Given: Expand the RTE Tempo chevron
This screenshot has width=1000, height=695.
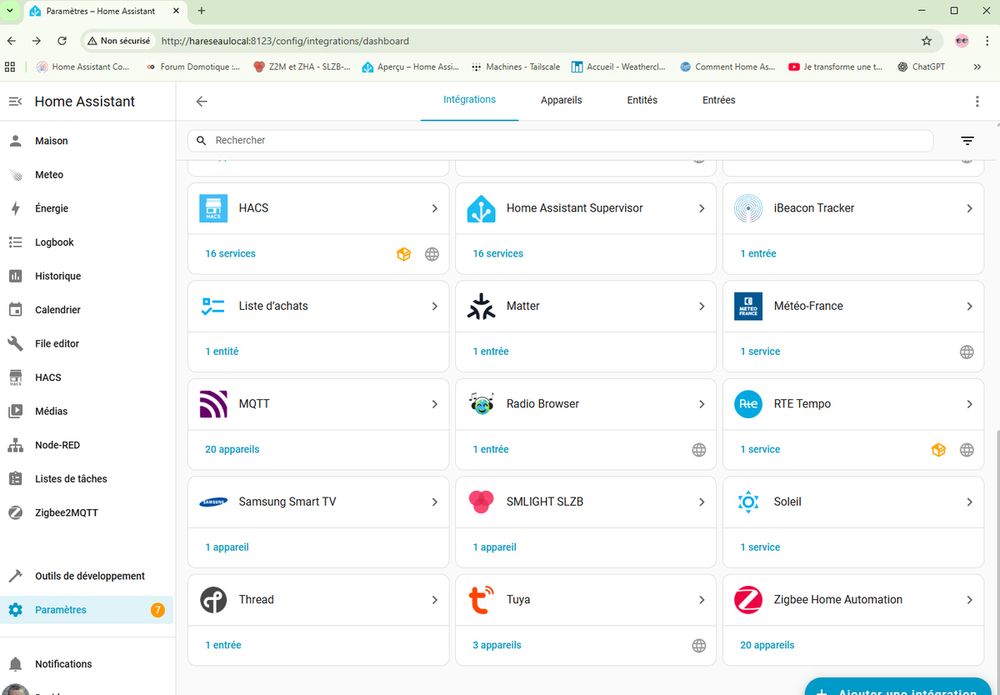Looking at the screenshot, I should pyautogui.click(x=969, y=404).
